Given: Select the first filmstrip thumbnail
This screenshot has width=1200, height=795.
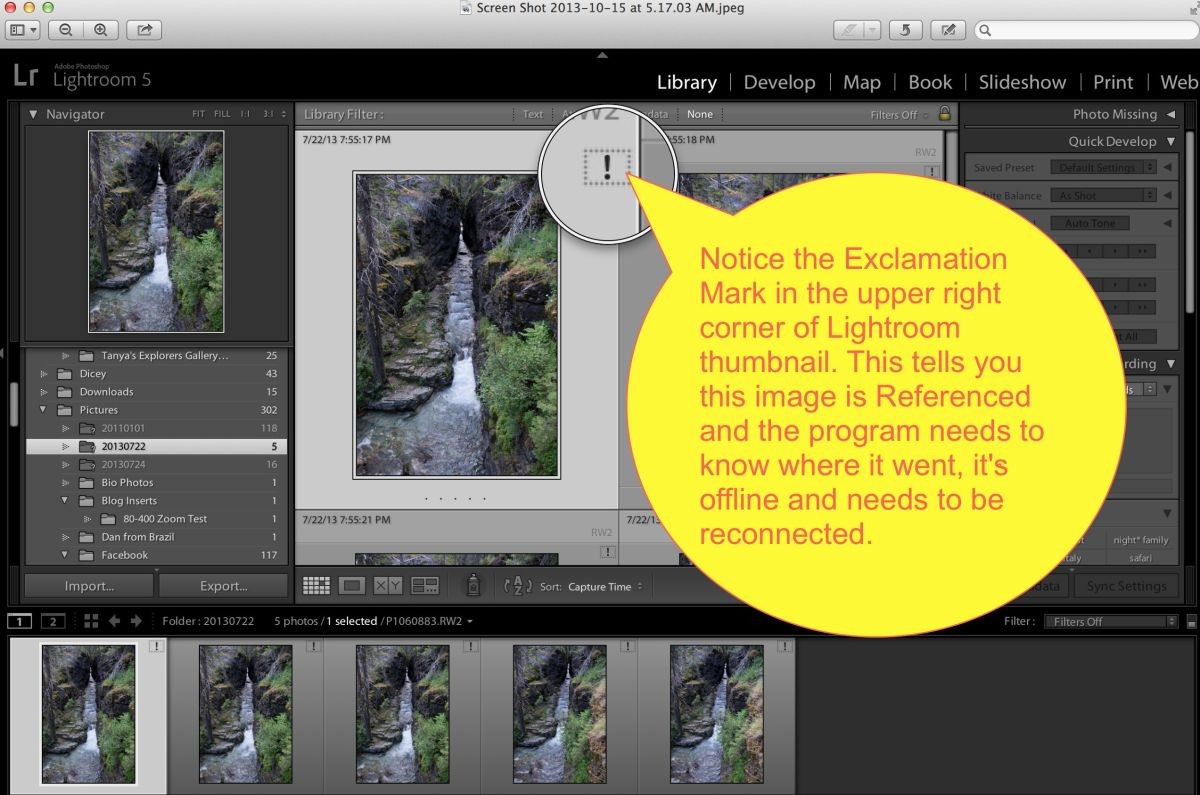Looking at the screenshot, I should coord(88,714).
